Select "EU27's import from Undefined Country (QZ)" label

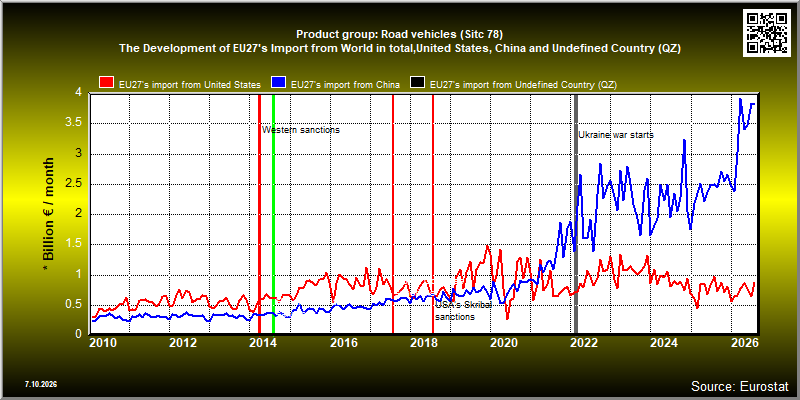pyautogui.click(x=523, y=85)
